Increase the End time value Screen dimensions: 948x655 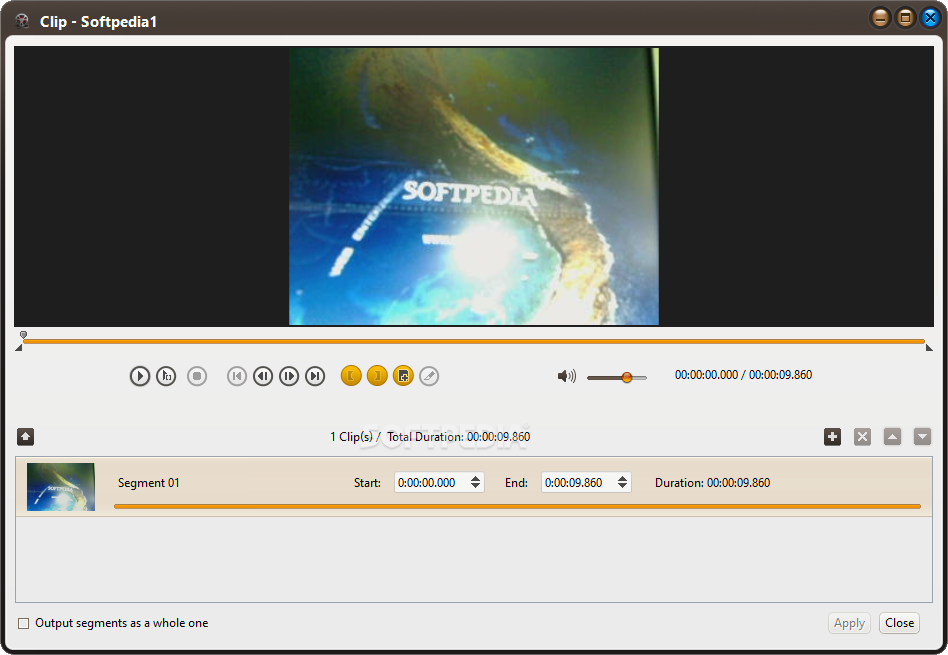point(623,478)
